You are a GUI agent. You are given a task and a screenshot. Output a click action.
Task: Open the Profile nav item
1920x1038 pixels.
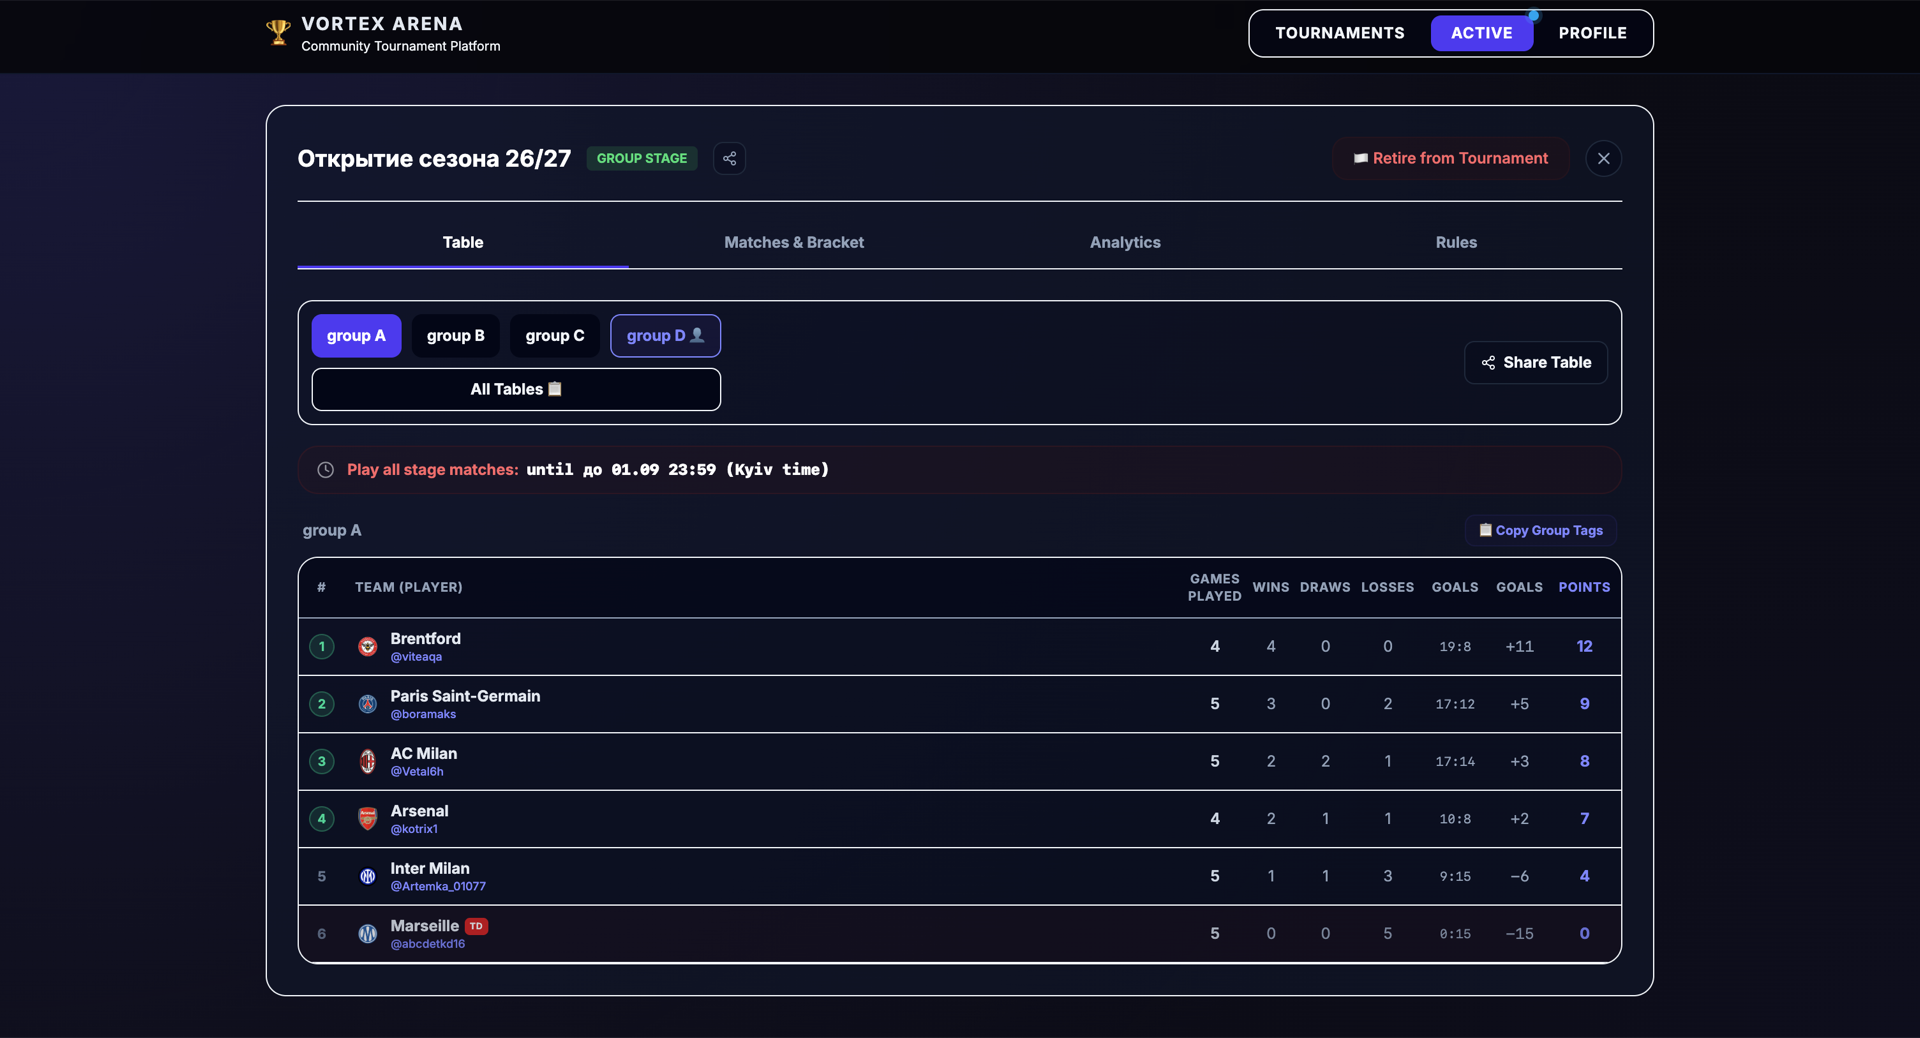tap(1592, 33)
